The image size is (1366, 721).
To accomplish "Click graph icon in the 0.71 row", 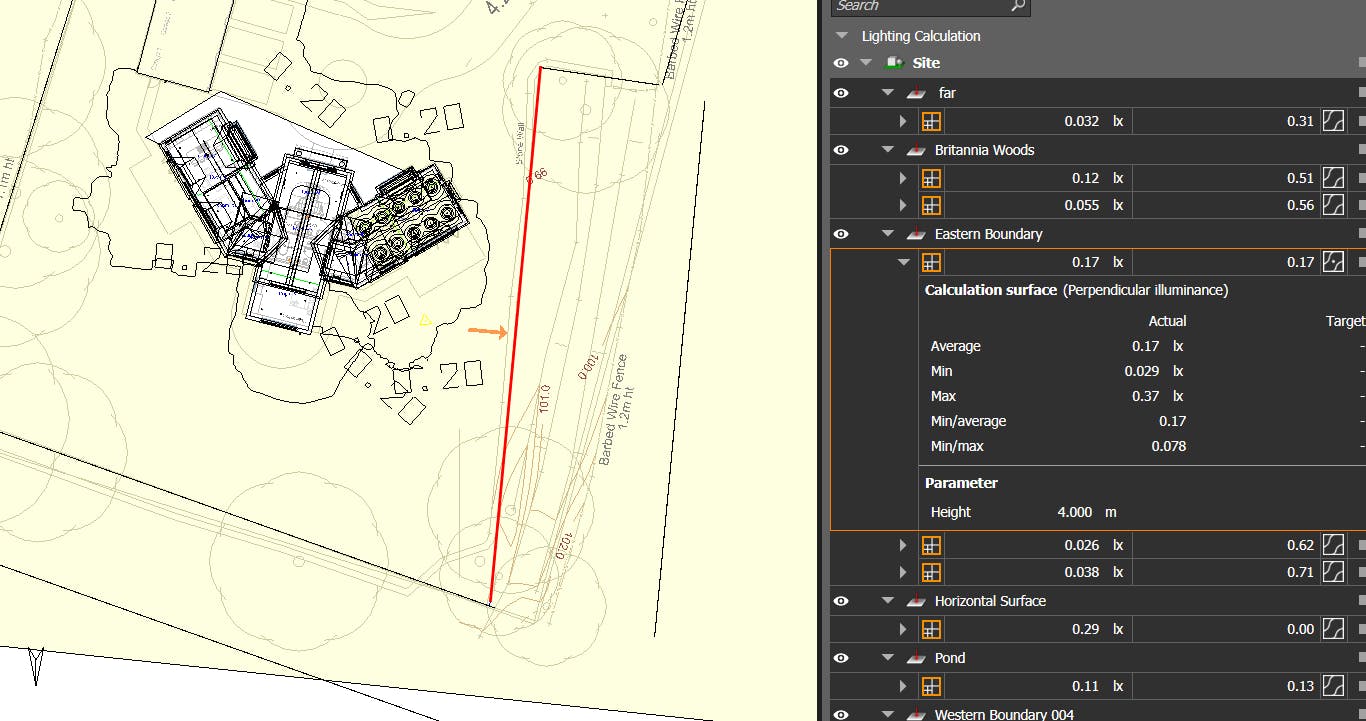I will tap(1333, 572).
